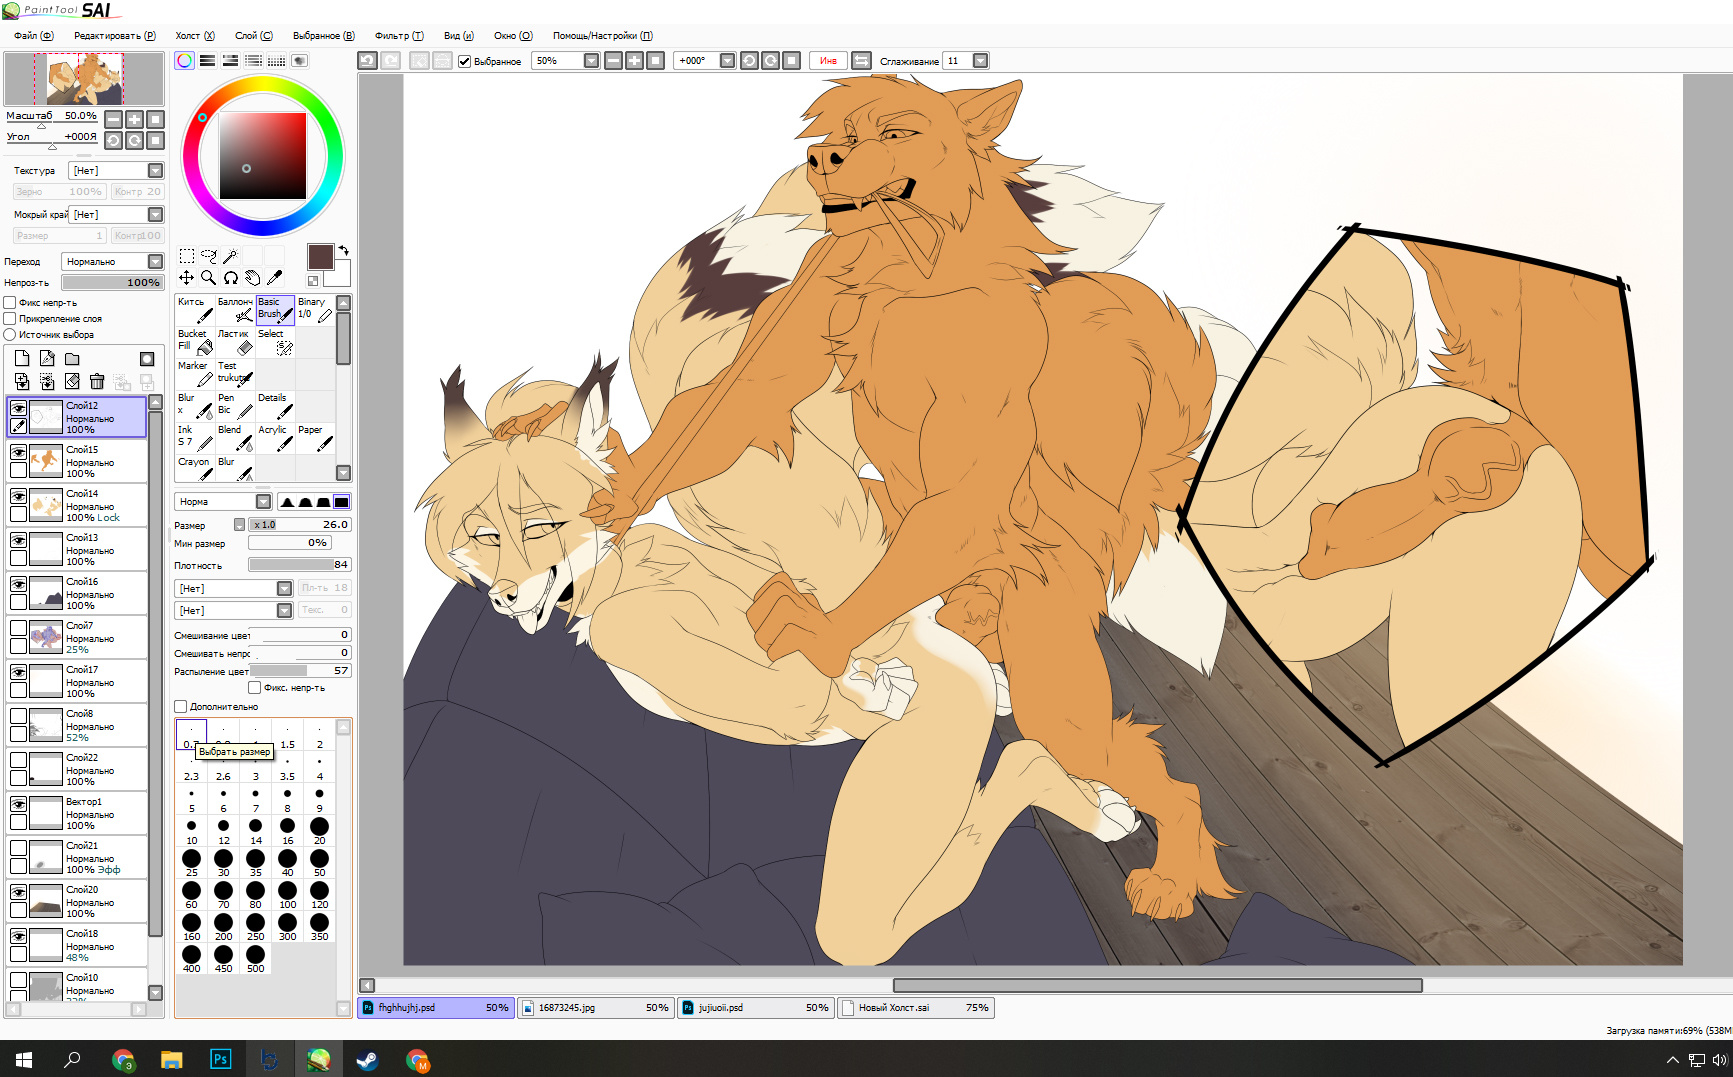The width and height of the screenshot is (1733, 1077).
Task: Hide layer Слой15 with its eye icon
Action: click(x=18, y=452)
